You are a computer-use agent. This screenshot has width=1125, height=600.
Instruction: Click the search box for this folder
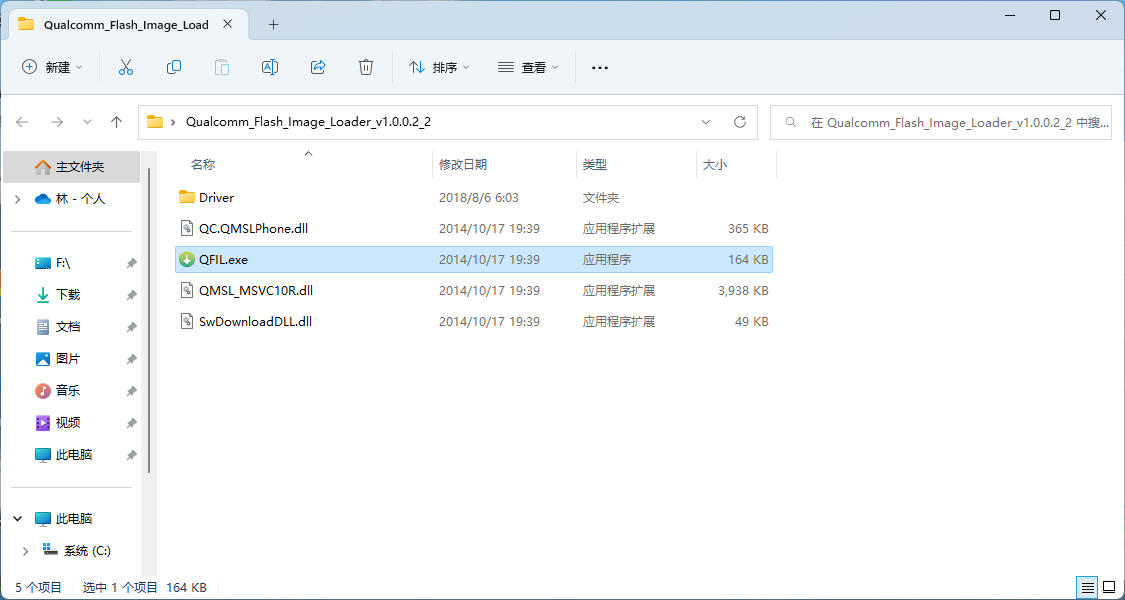941,123
